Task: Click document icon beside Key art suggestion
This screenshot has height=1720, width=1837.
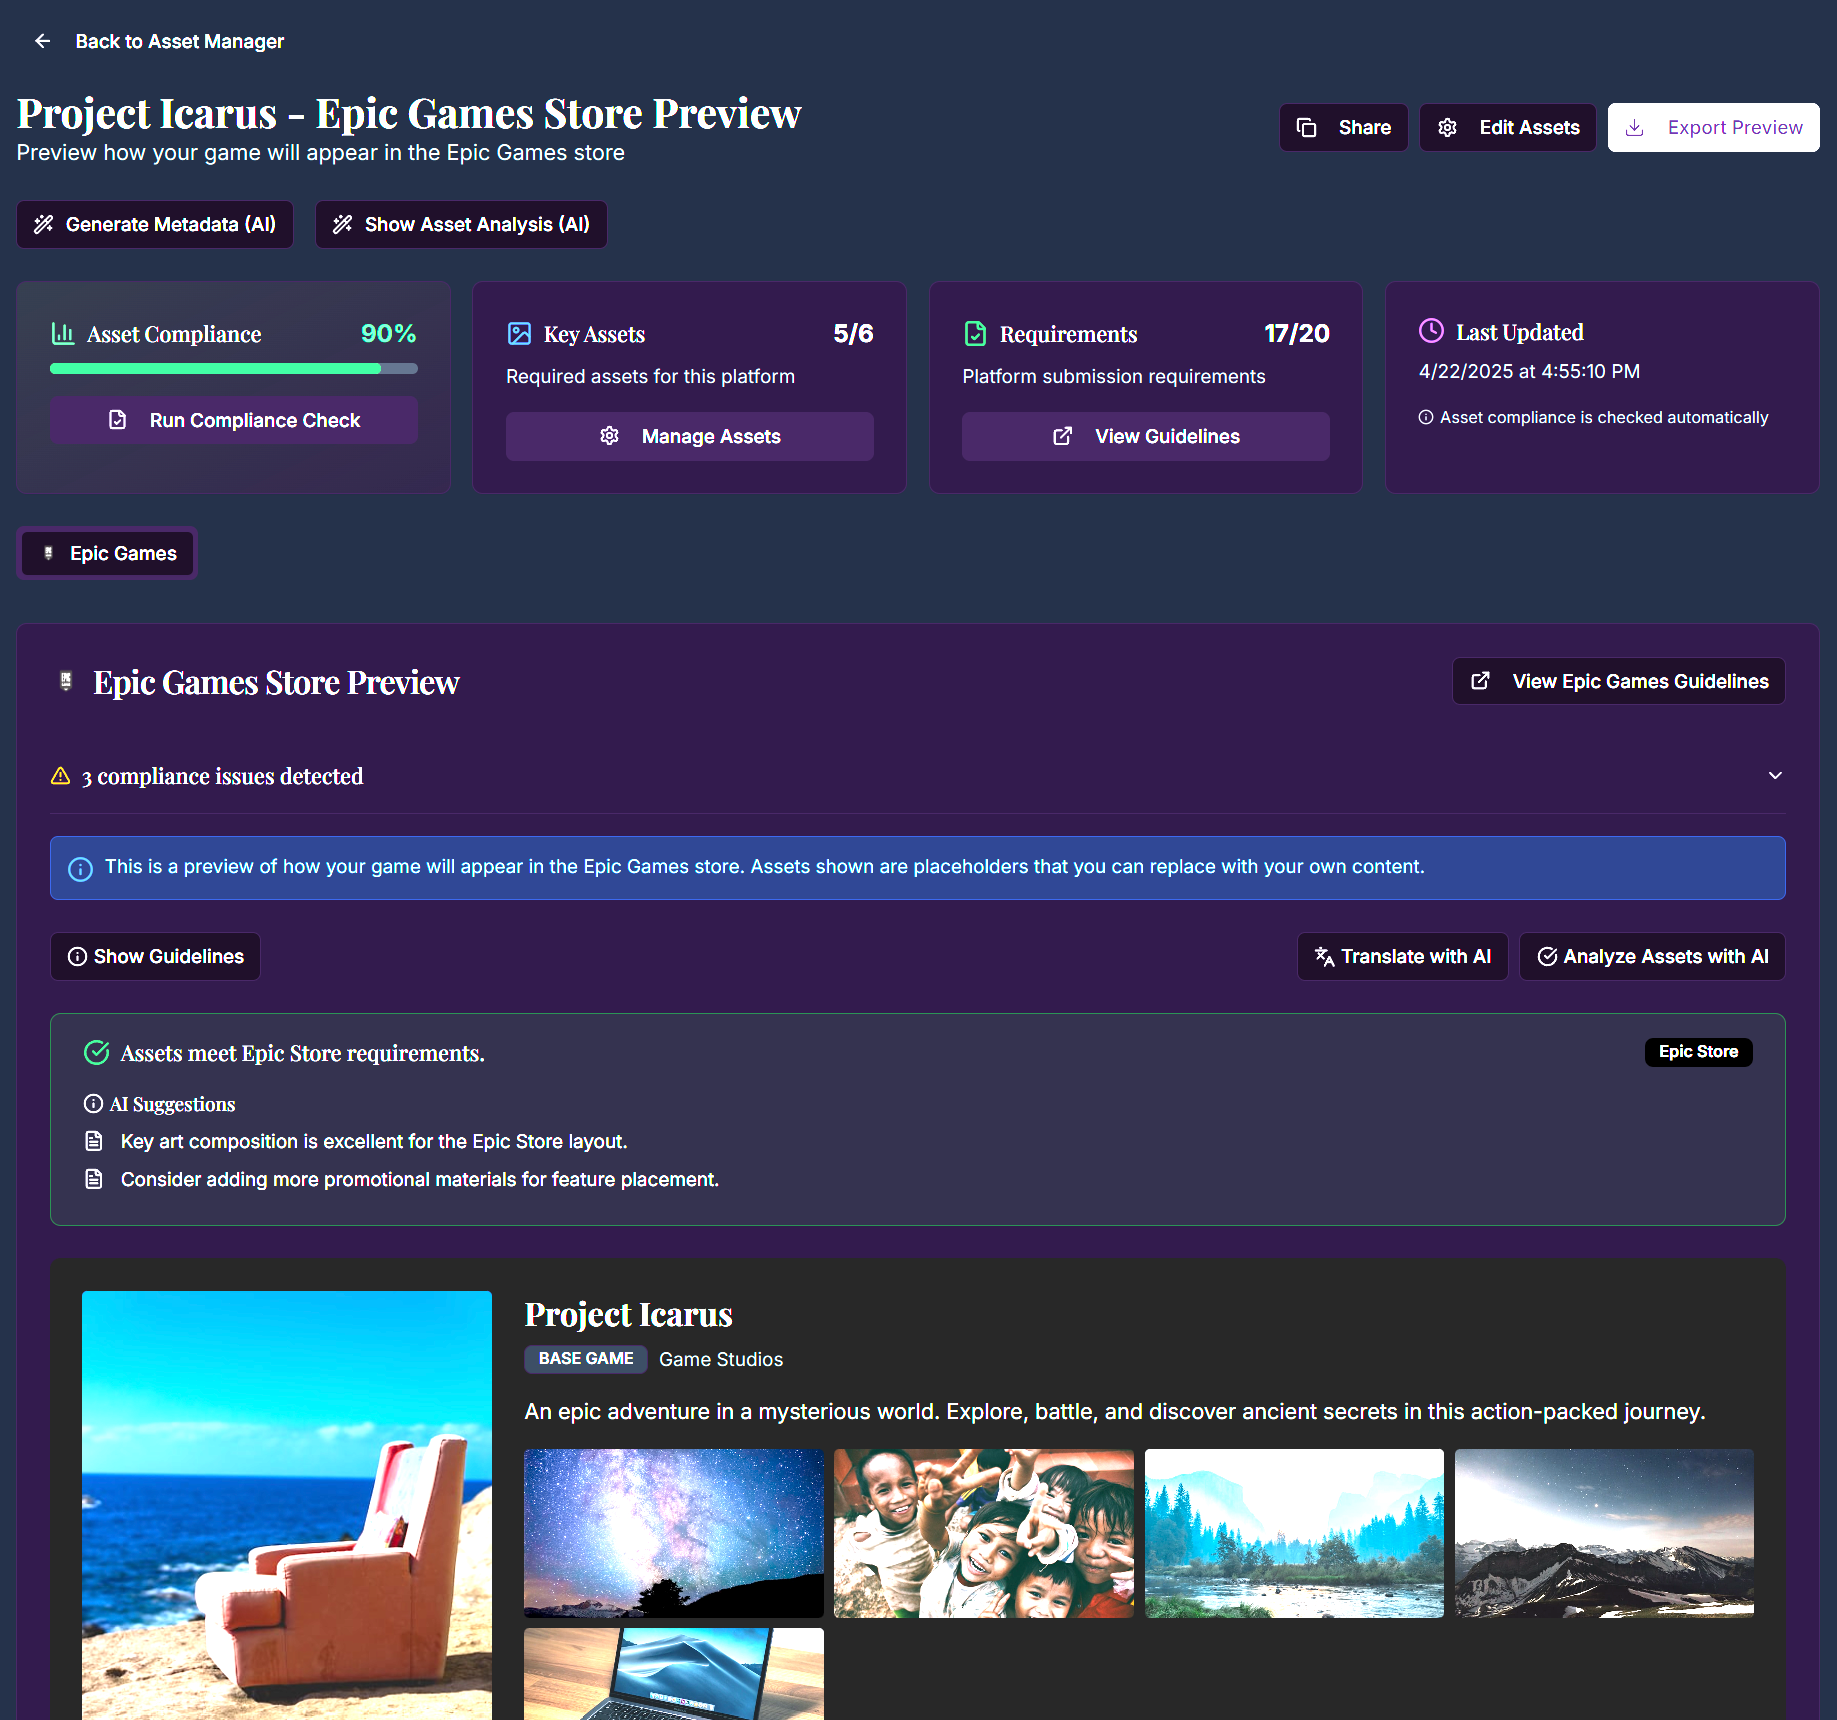Action: pyautogui.click(x=94, y=1141)
